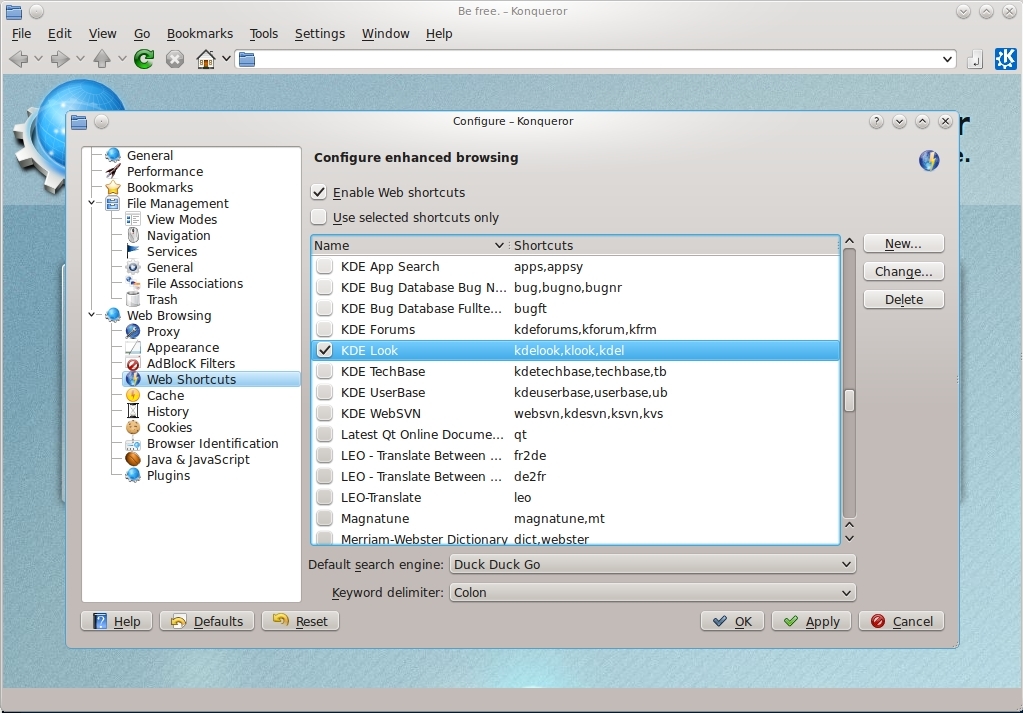Click the Appearance icon in the tree

[133, 348]
